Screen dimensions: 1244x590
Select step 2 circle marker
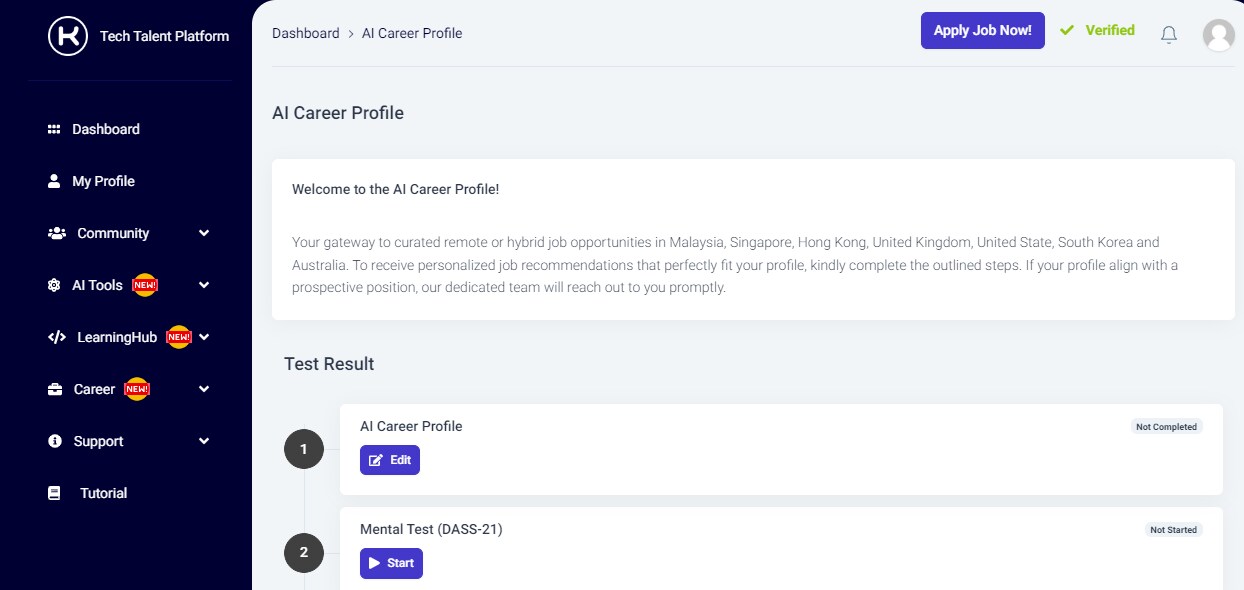pos(304,552)
